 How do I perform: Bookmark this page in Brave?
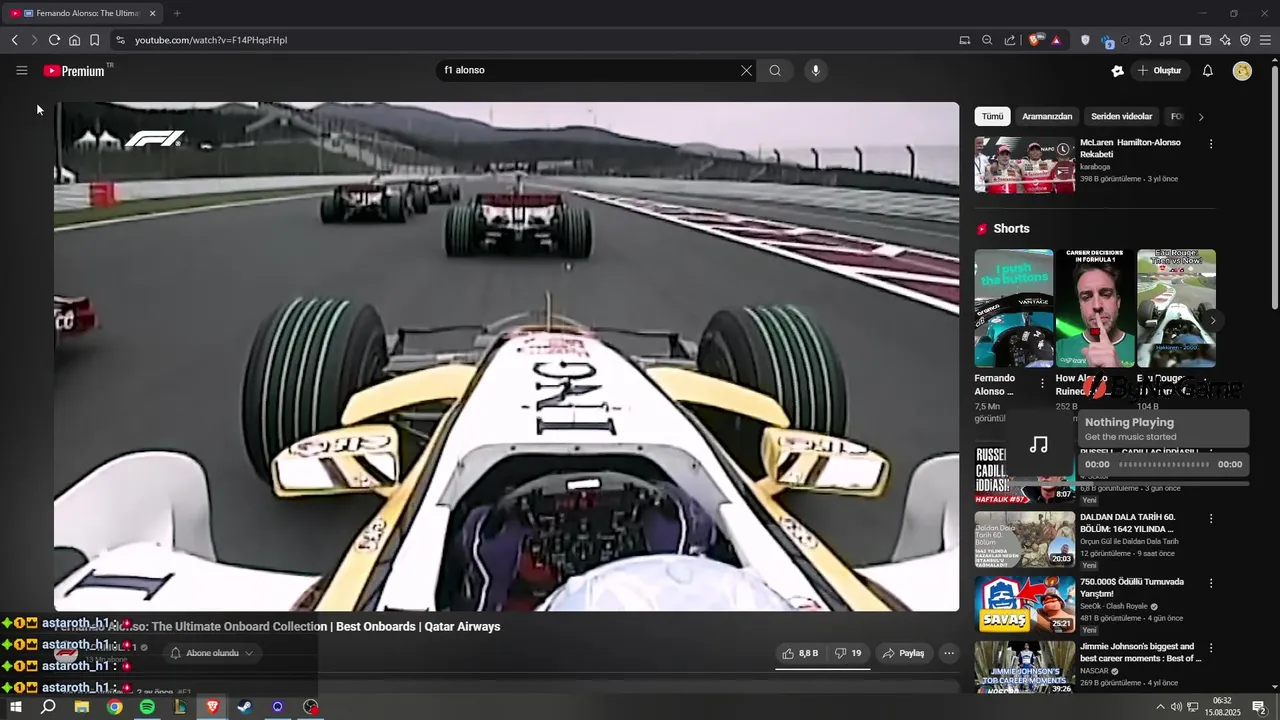pos(94,40)
